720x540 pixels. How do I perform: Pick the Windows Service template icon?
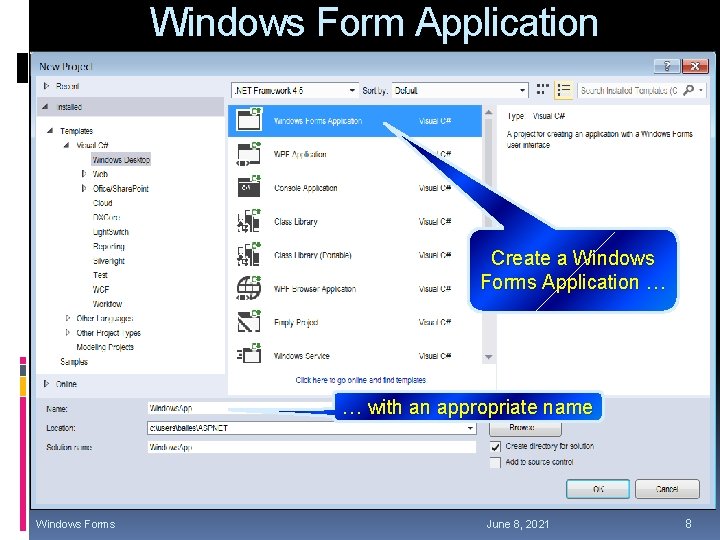(249, 354)
